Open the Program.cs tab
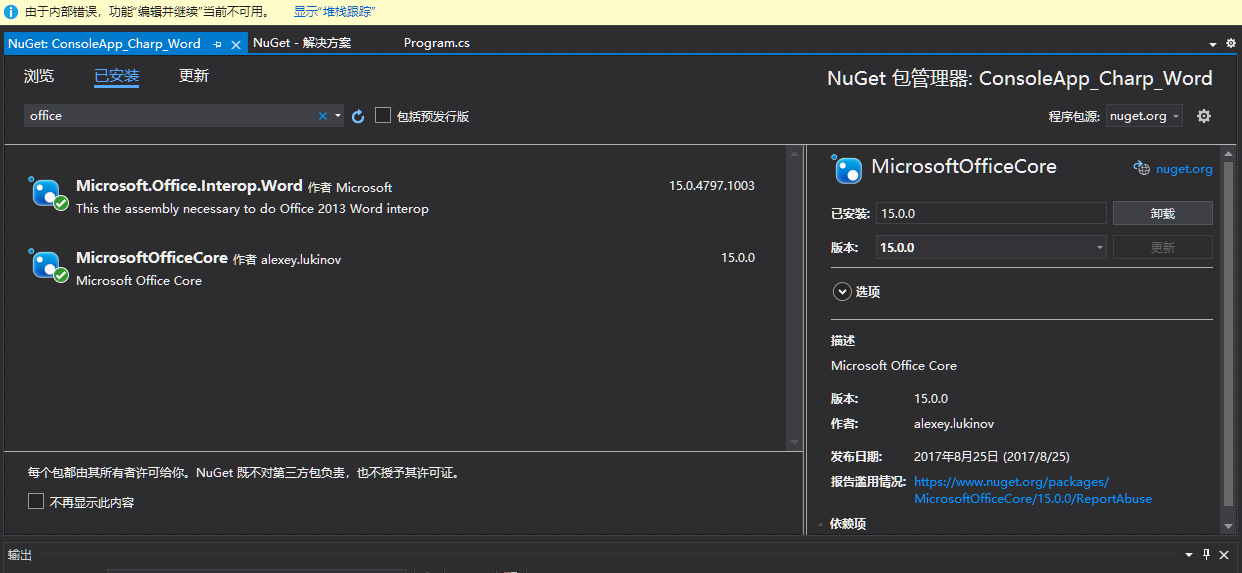 click(x=437, y=43)
